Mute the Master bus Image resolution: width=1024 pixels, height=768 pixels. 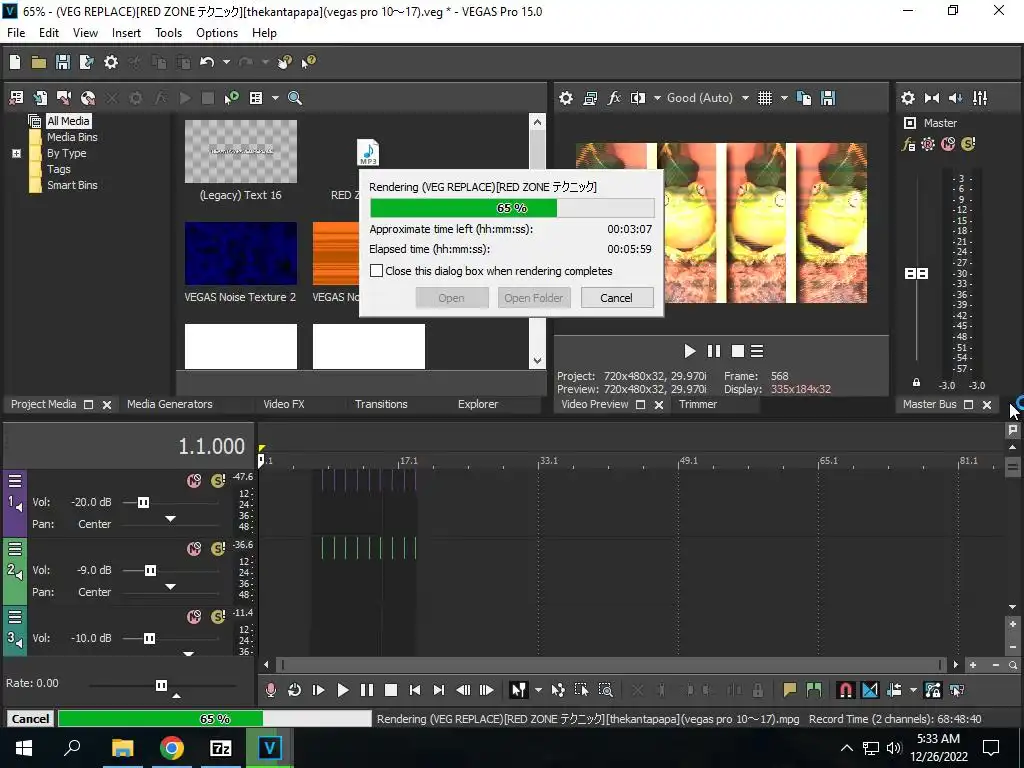[948, 144]
